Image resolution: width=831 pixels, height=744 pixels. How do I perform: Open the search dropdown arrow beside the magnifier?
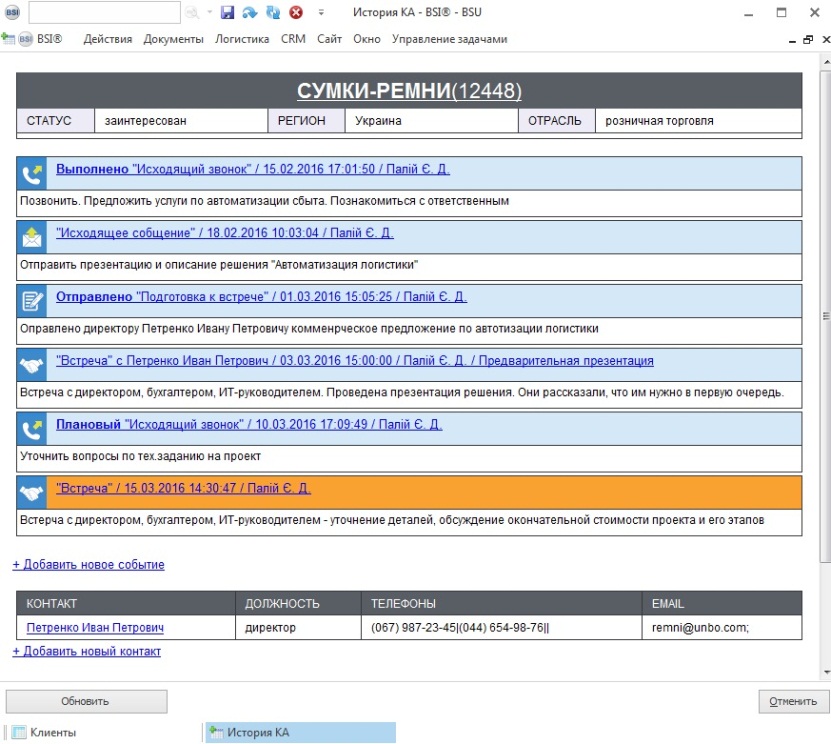click(210, 13)
